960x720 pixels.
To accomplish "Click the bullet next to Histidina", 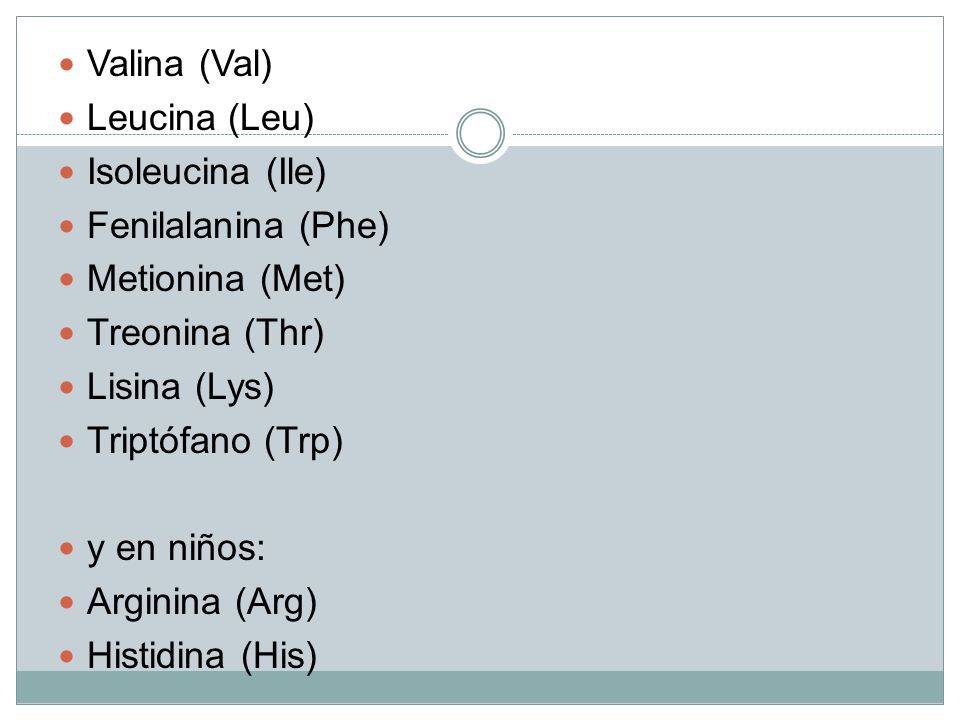I will click(x=67, y=656).
